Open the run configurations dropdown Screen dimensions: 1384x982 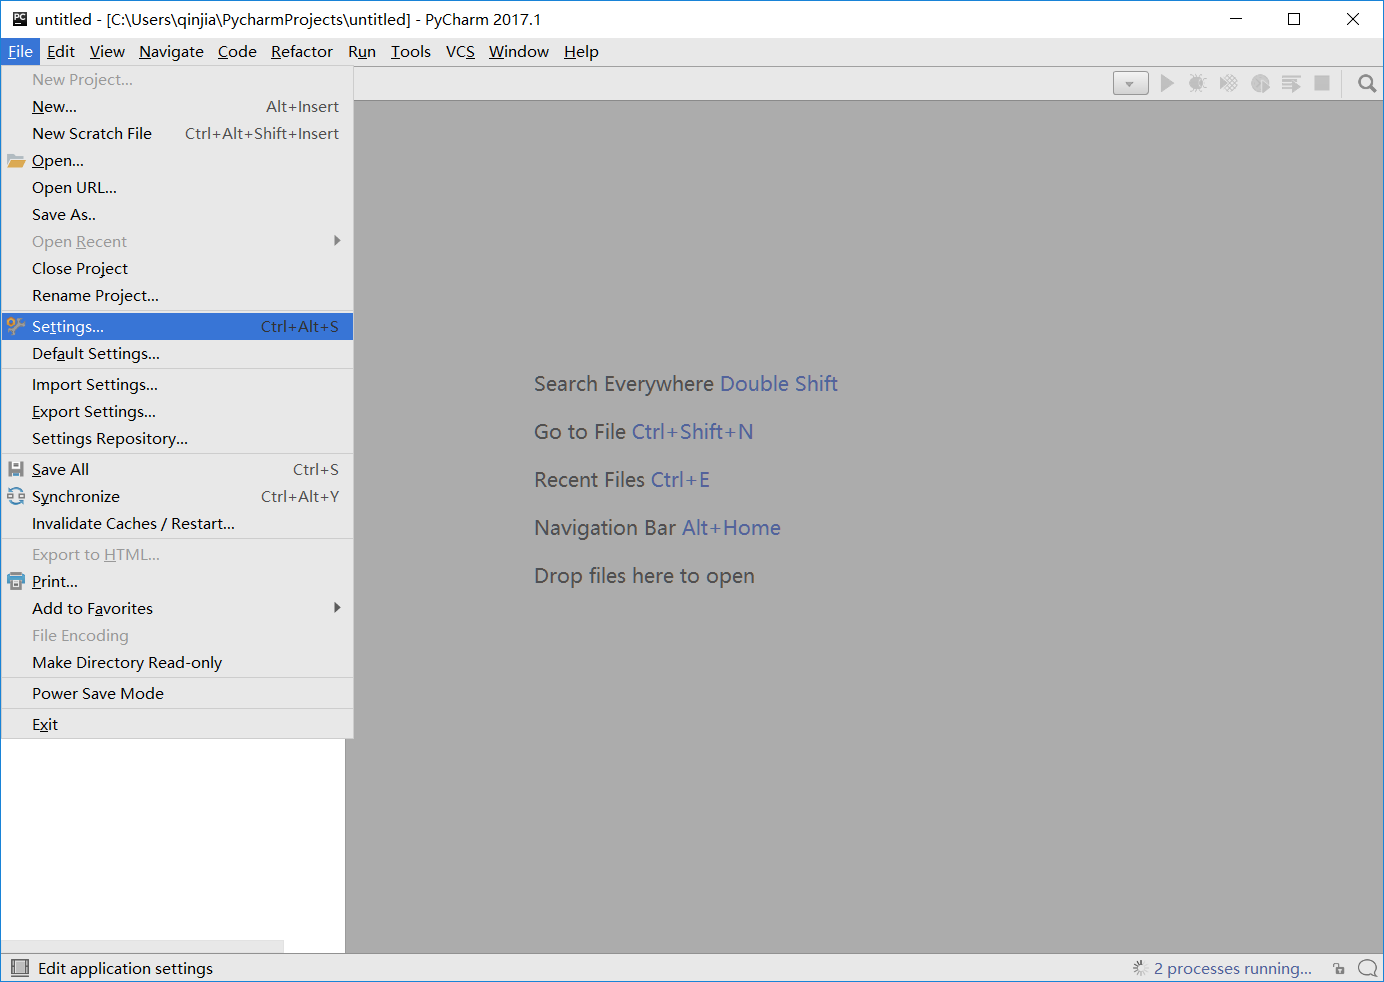[1130, 83]
